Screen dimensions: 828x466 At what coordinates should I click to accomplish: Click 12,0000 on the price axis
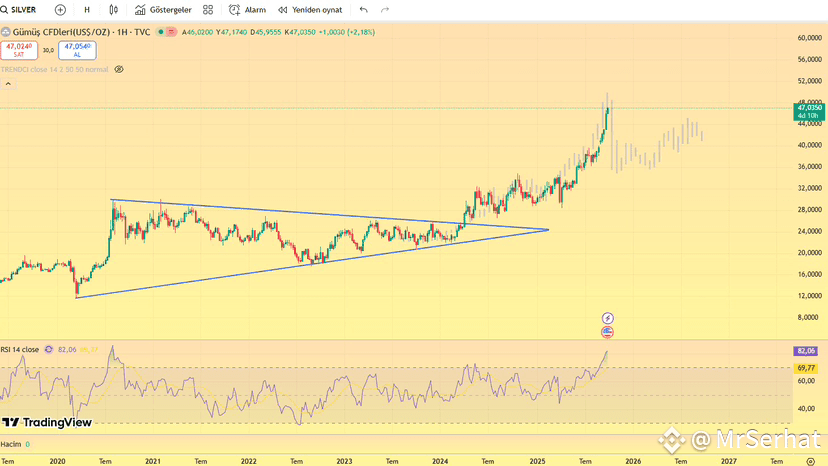point(810,296)
